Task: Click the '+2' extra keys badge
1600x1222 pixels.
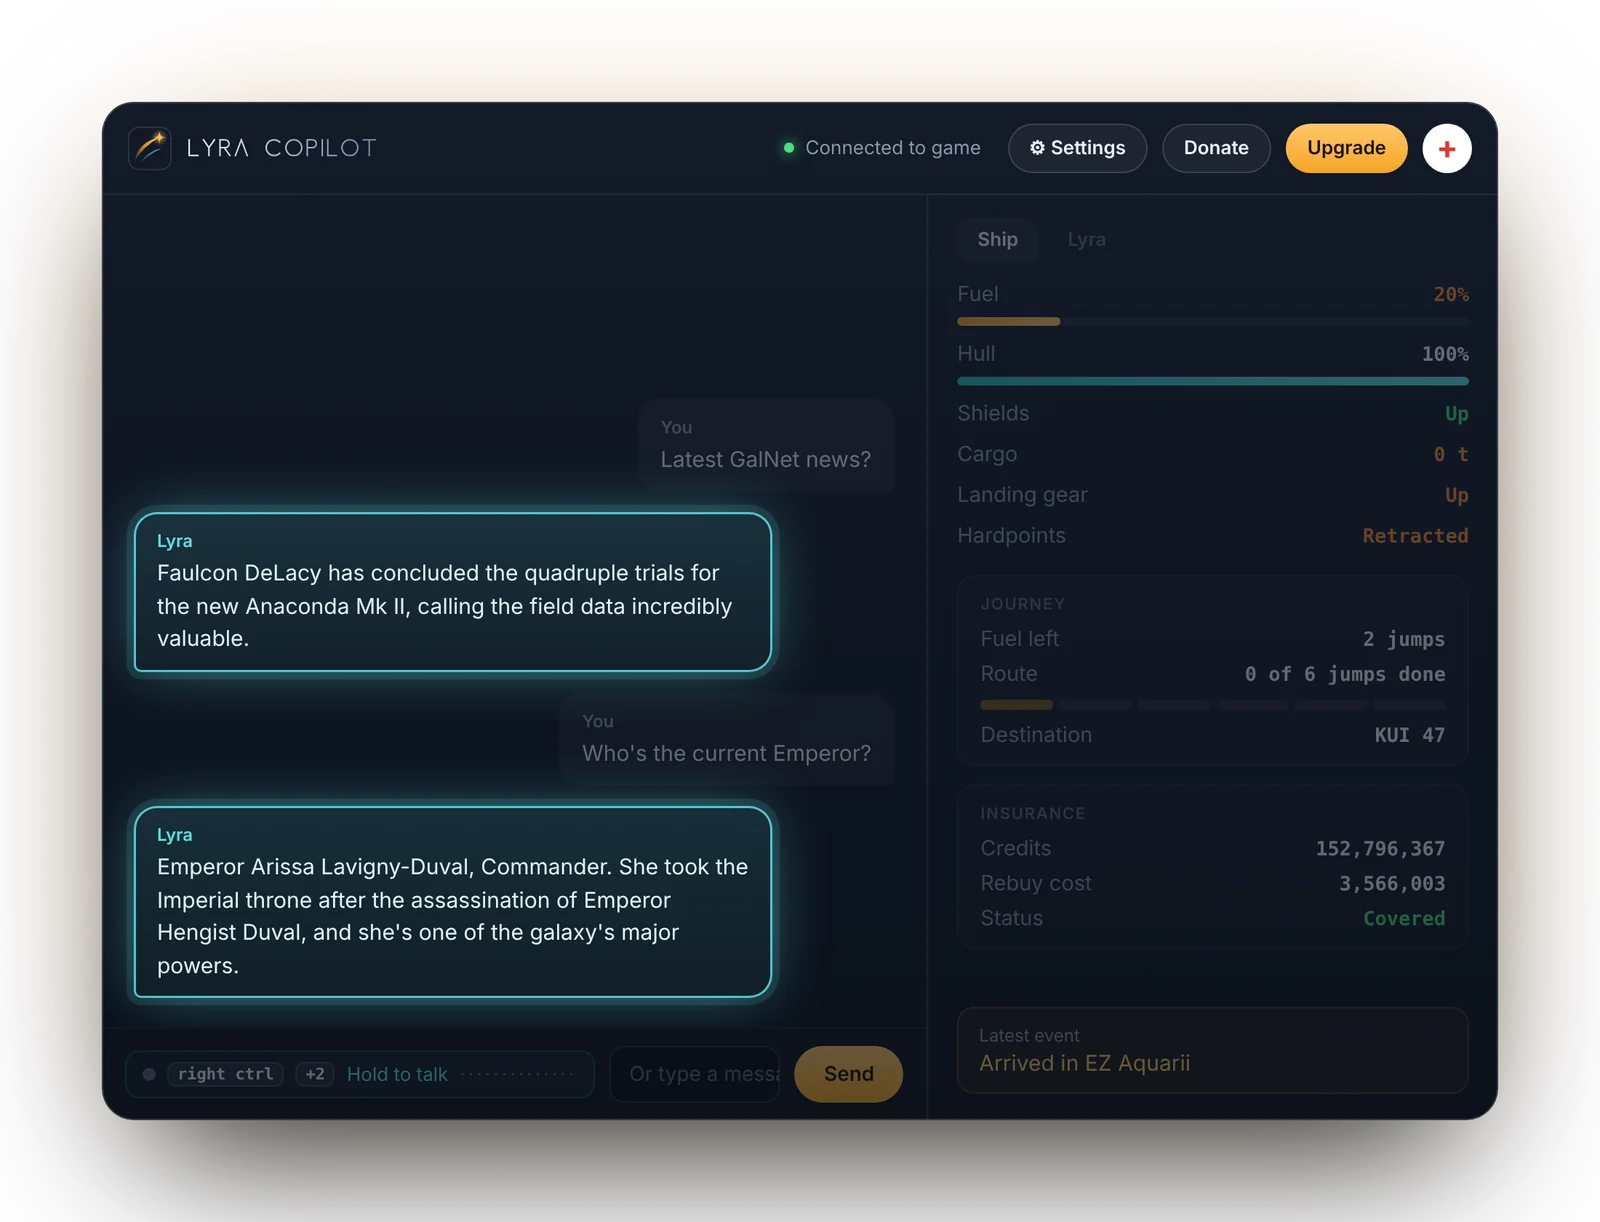Action: point(315,1074)
